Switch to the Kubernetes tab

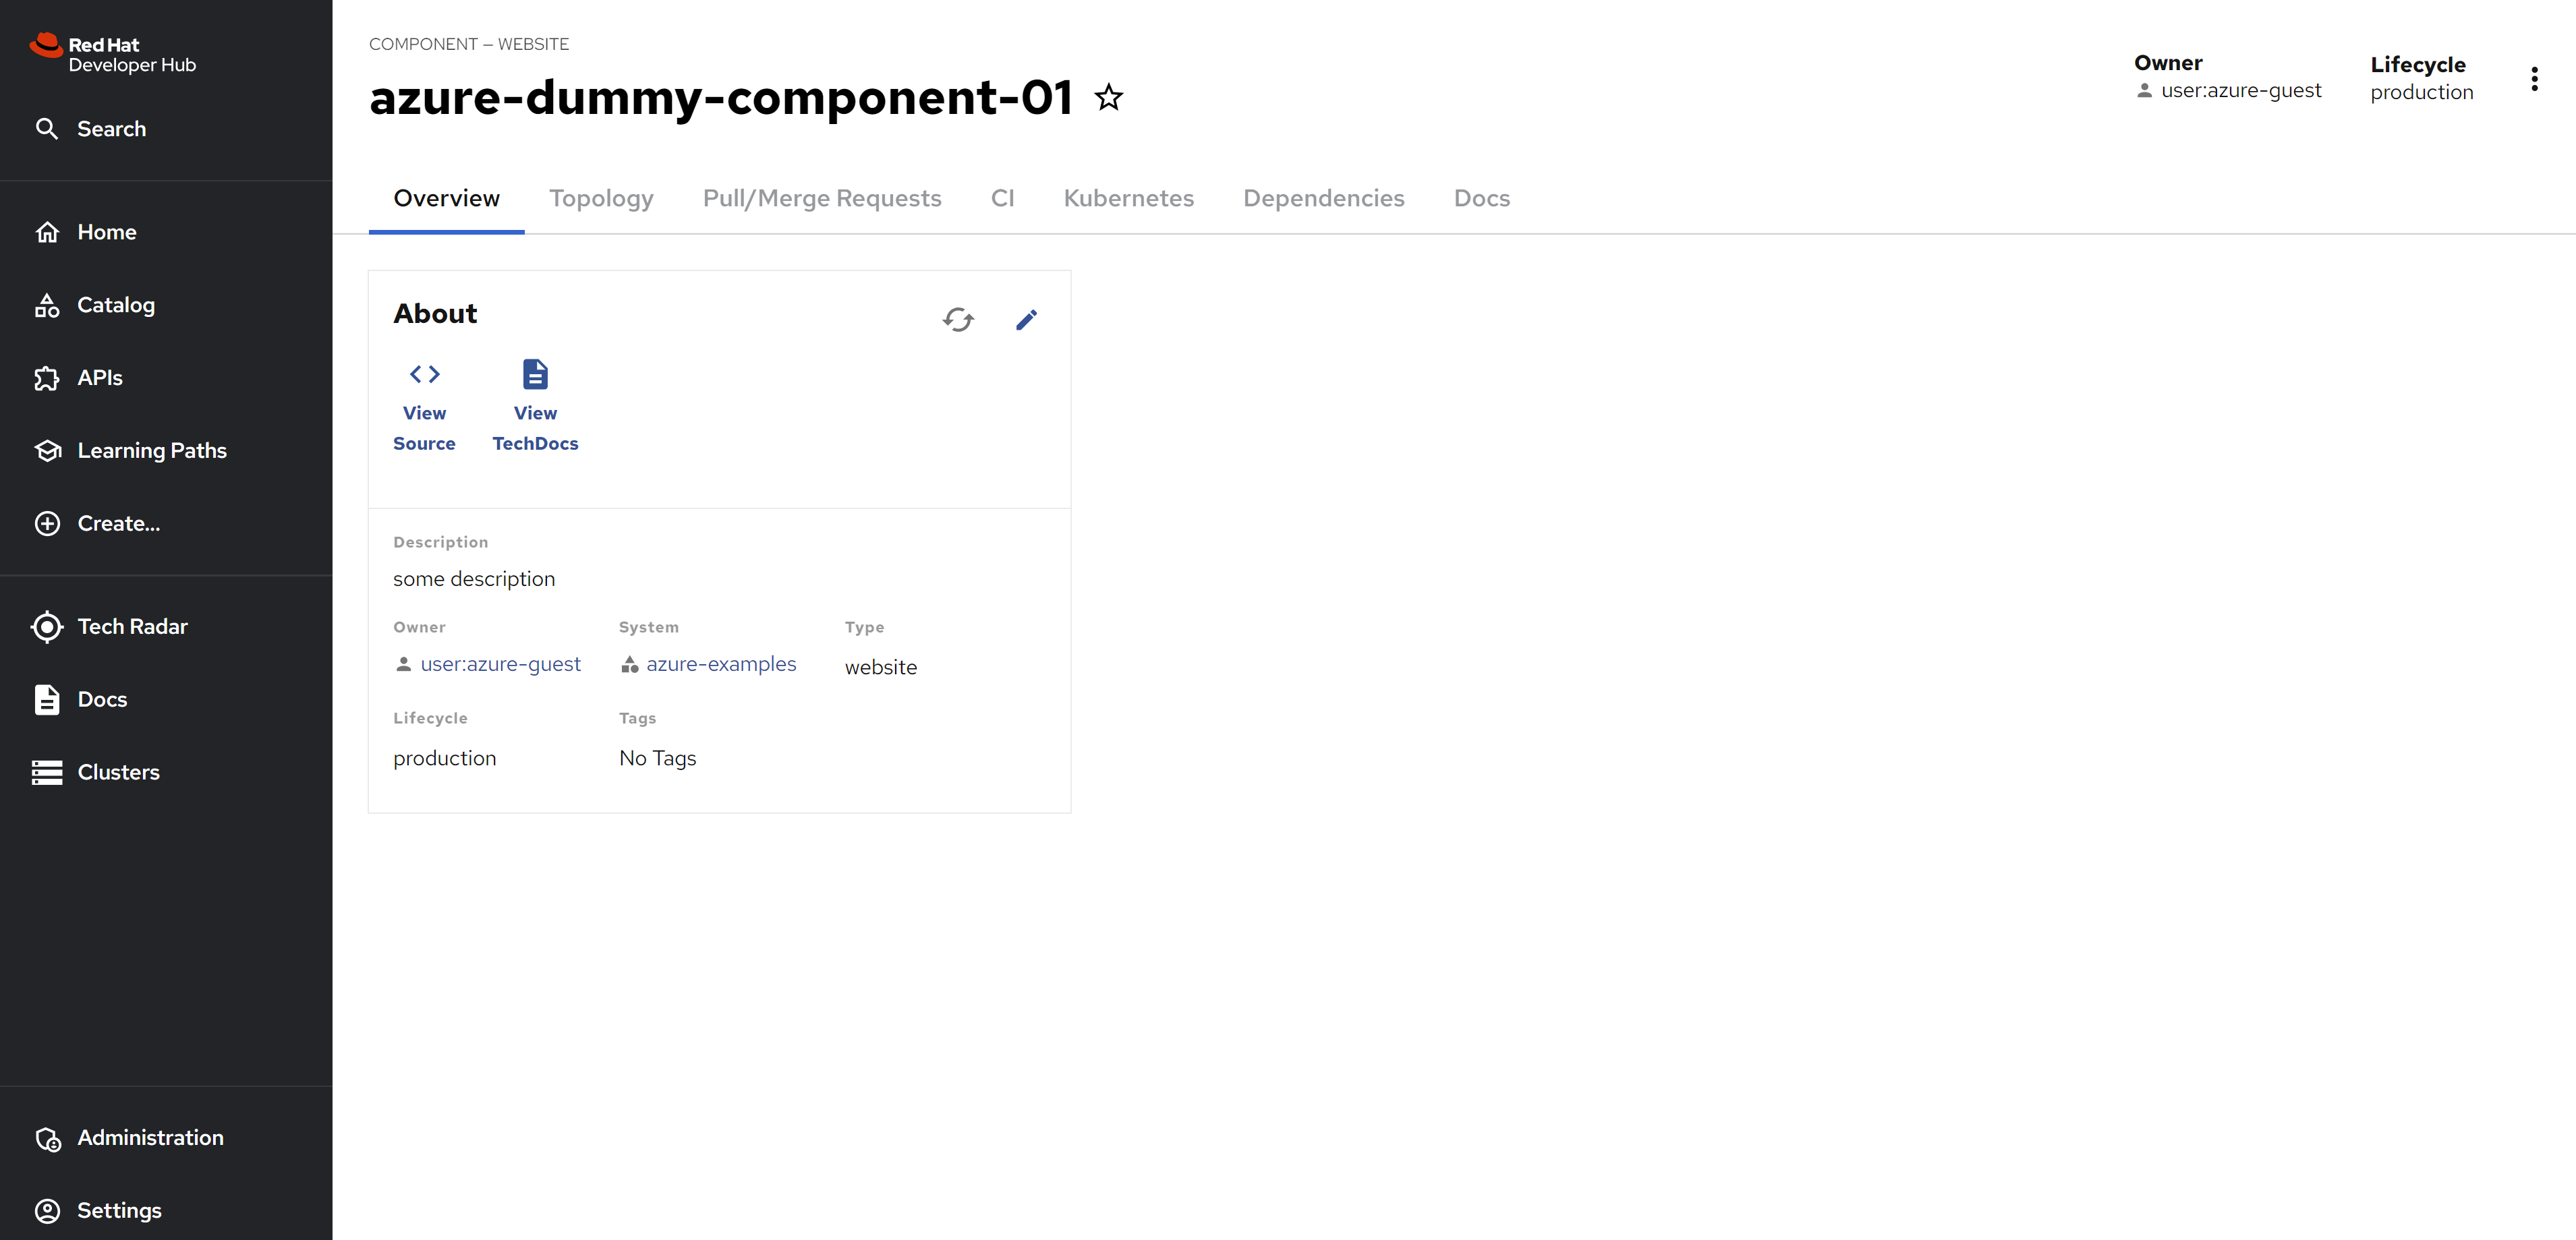(1128, 198)
